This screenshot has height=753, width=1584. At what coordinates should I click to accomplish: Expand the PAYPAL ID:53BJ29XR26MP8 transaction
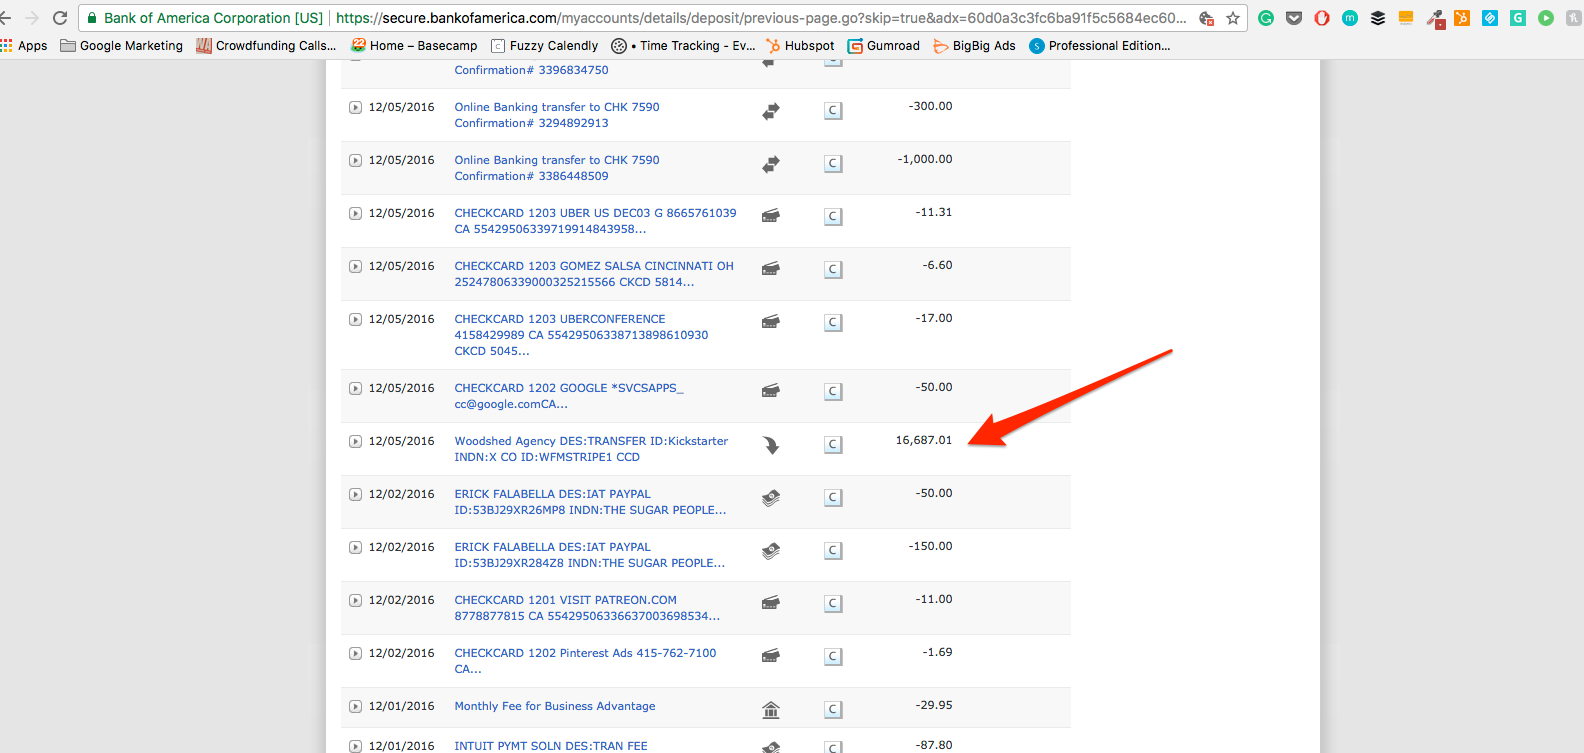(355, 494)
